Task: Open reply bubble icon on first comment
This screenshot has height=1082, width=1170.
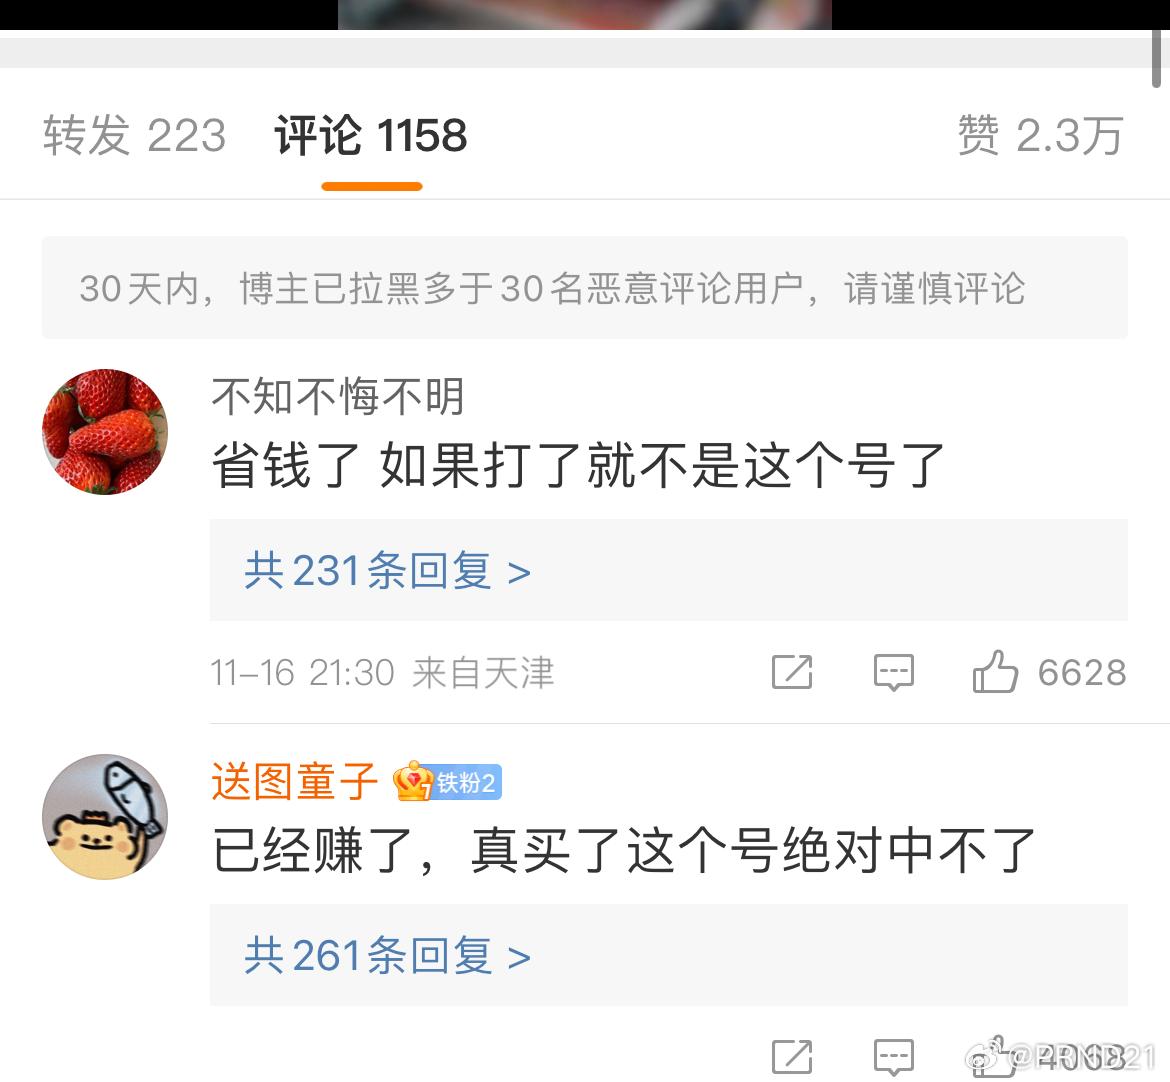Action: coord(893,672)
